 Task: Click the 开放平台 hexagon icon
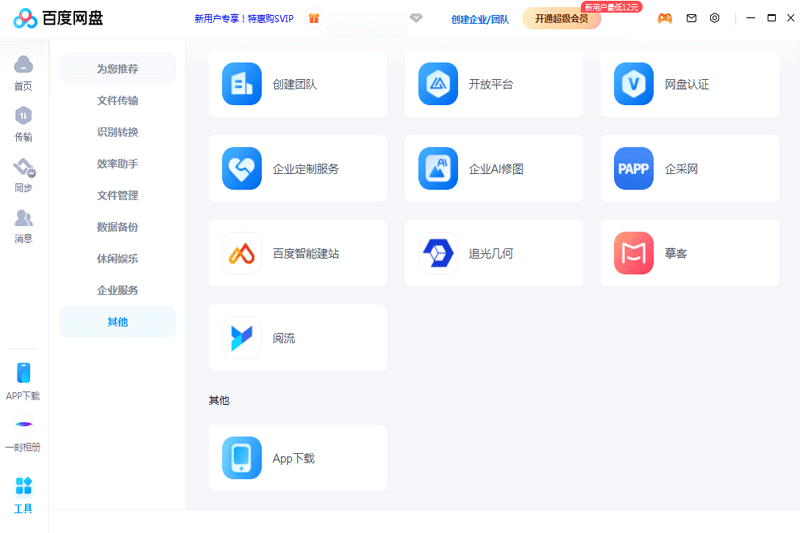(438, 84)
